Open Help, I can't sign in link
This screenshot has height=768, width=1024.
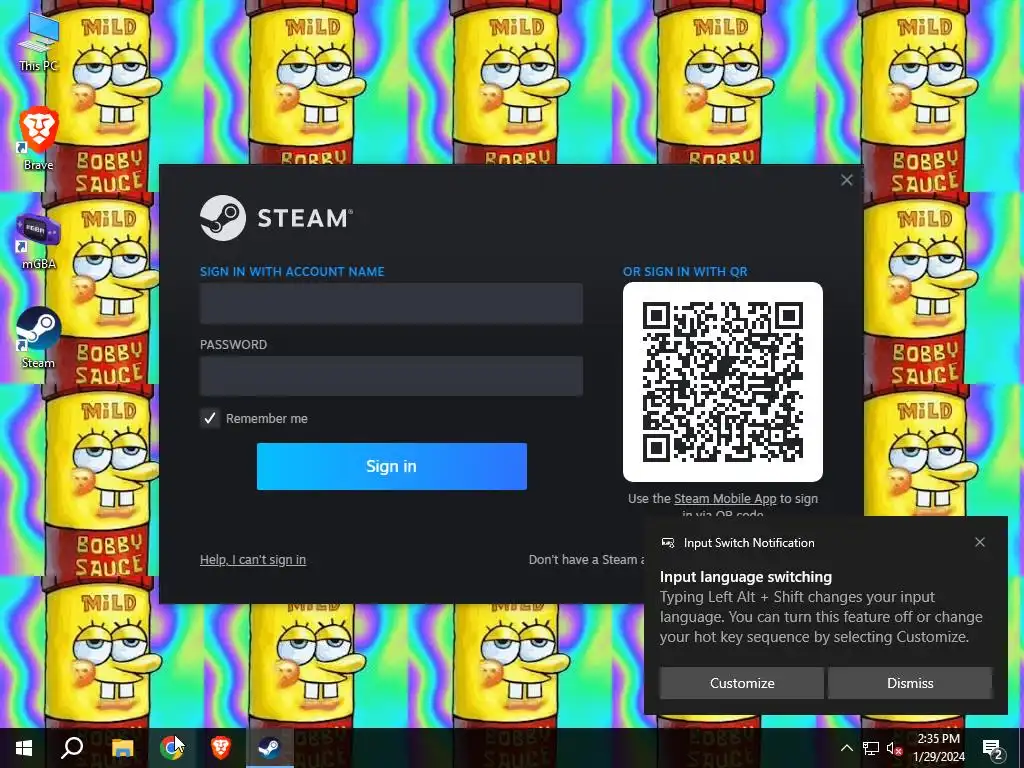[x=253, y=560]
